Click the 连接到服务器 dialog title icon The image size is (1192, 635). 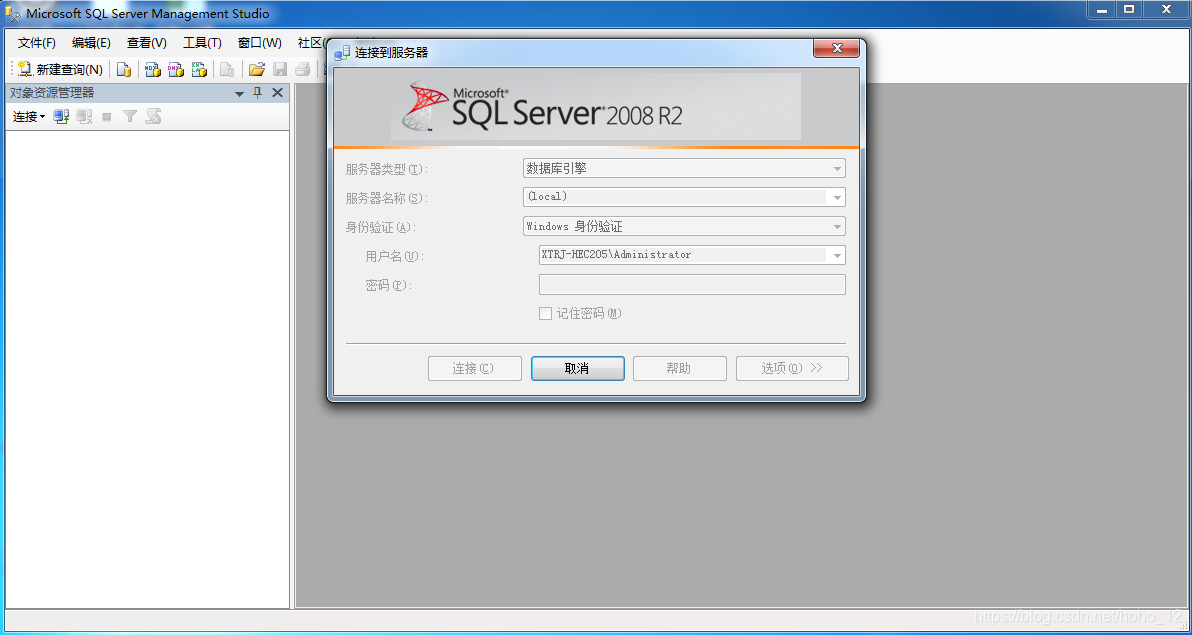[x=343, y=52]
